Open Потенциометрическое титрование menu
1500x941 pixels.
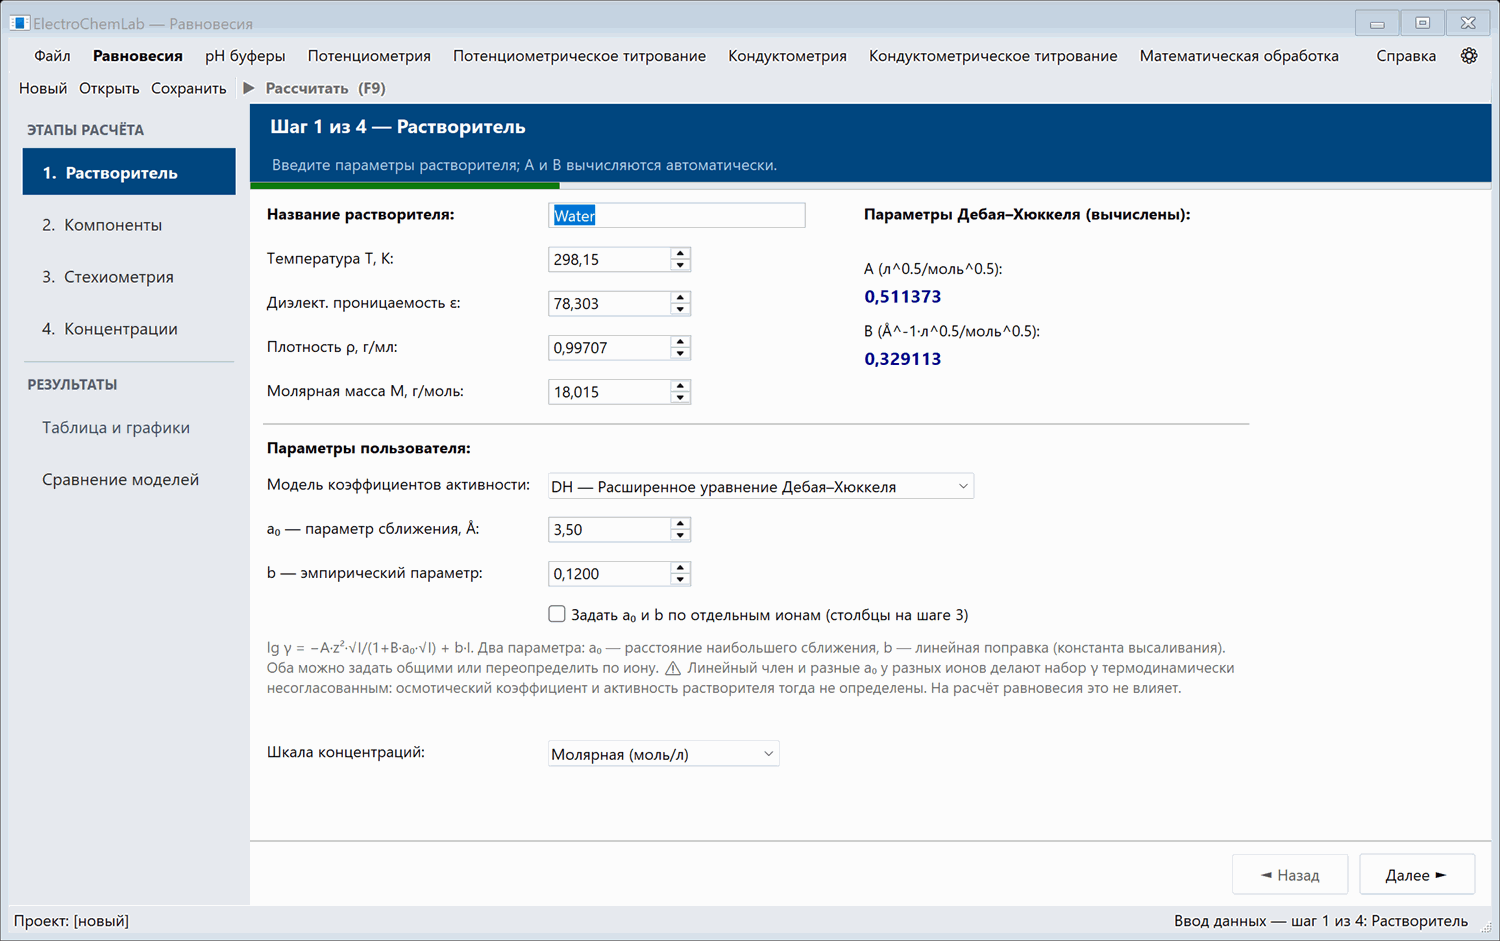579,56
